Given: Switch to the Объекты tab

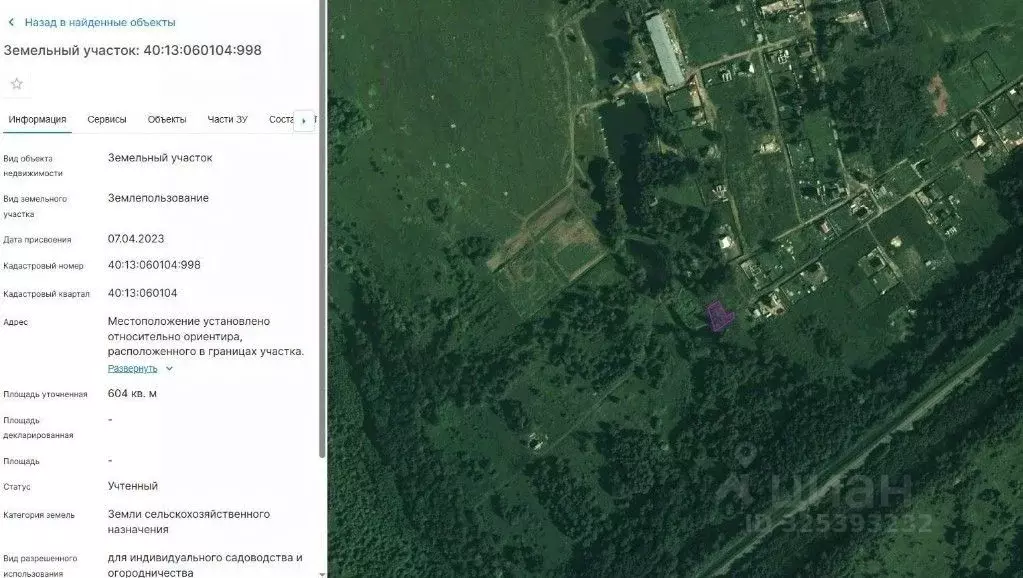Looking at the screenshot, I should [x=167, y=120].
